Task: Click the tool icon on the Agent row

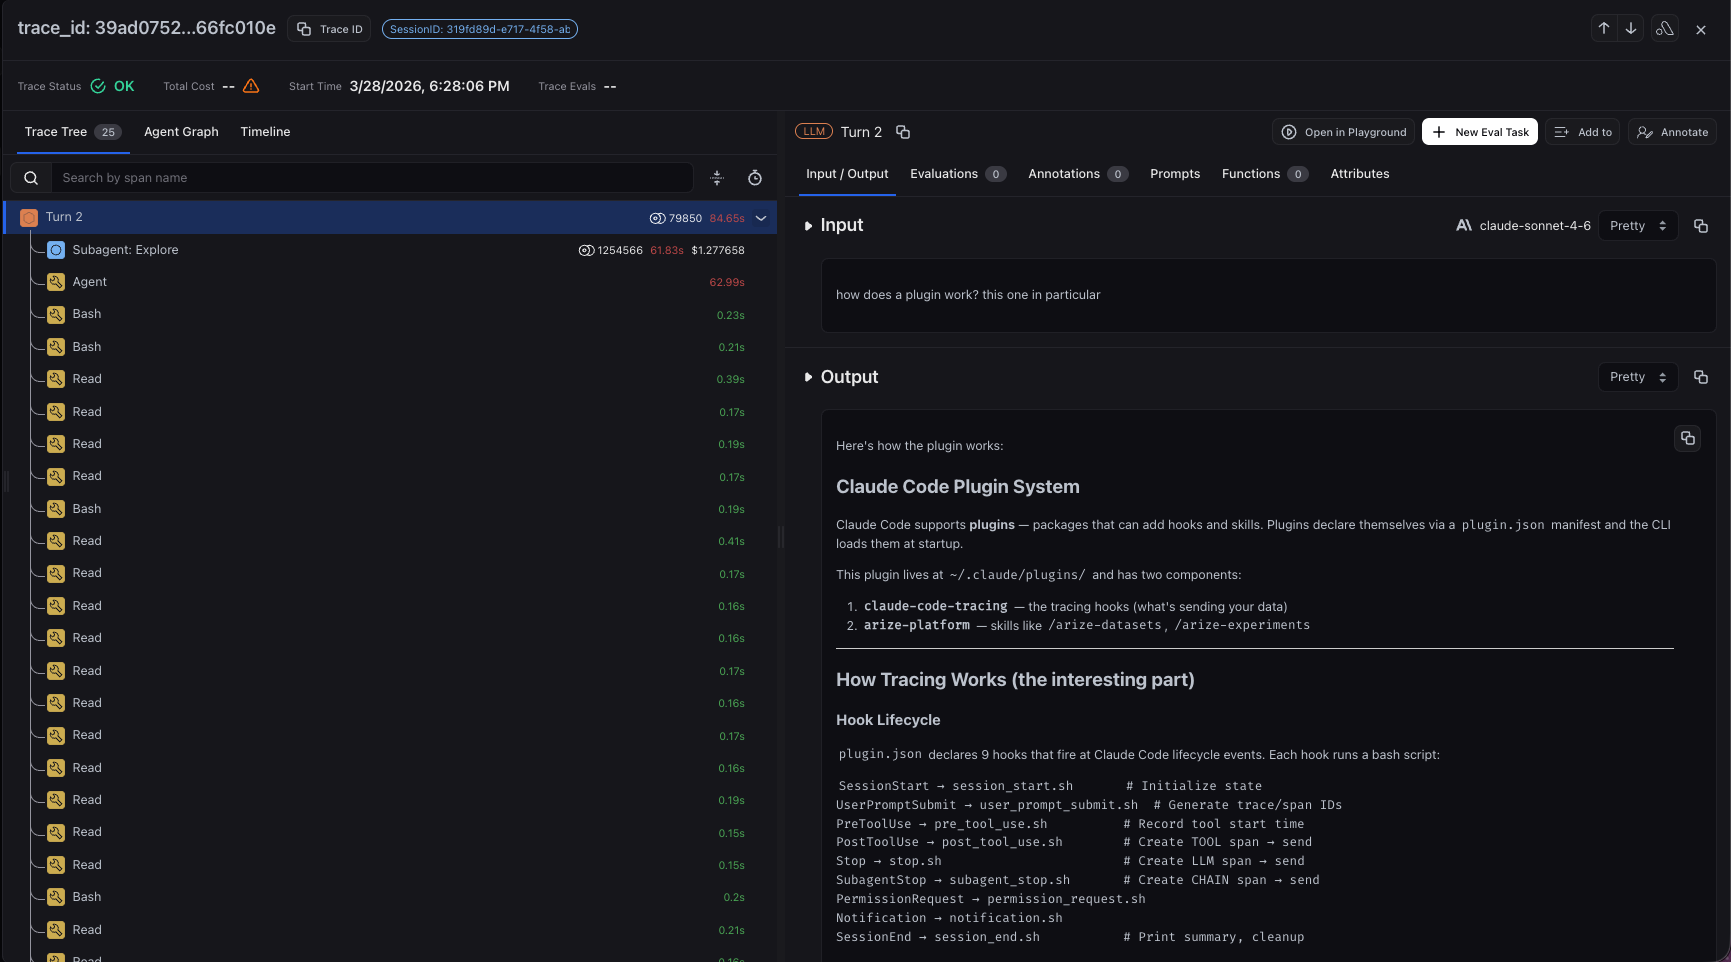Action: coord(56,282)
